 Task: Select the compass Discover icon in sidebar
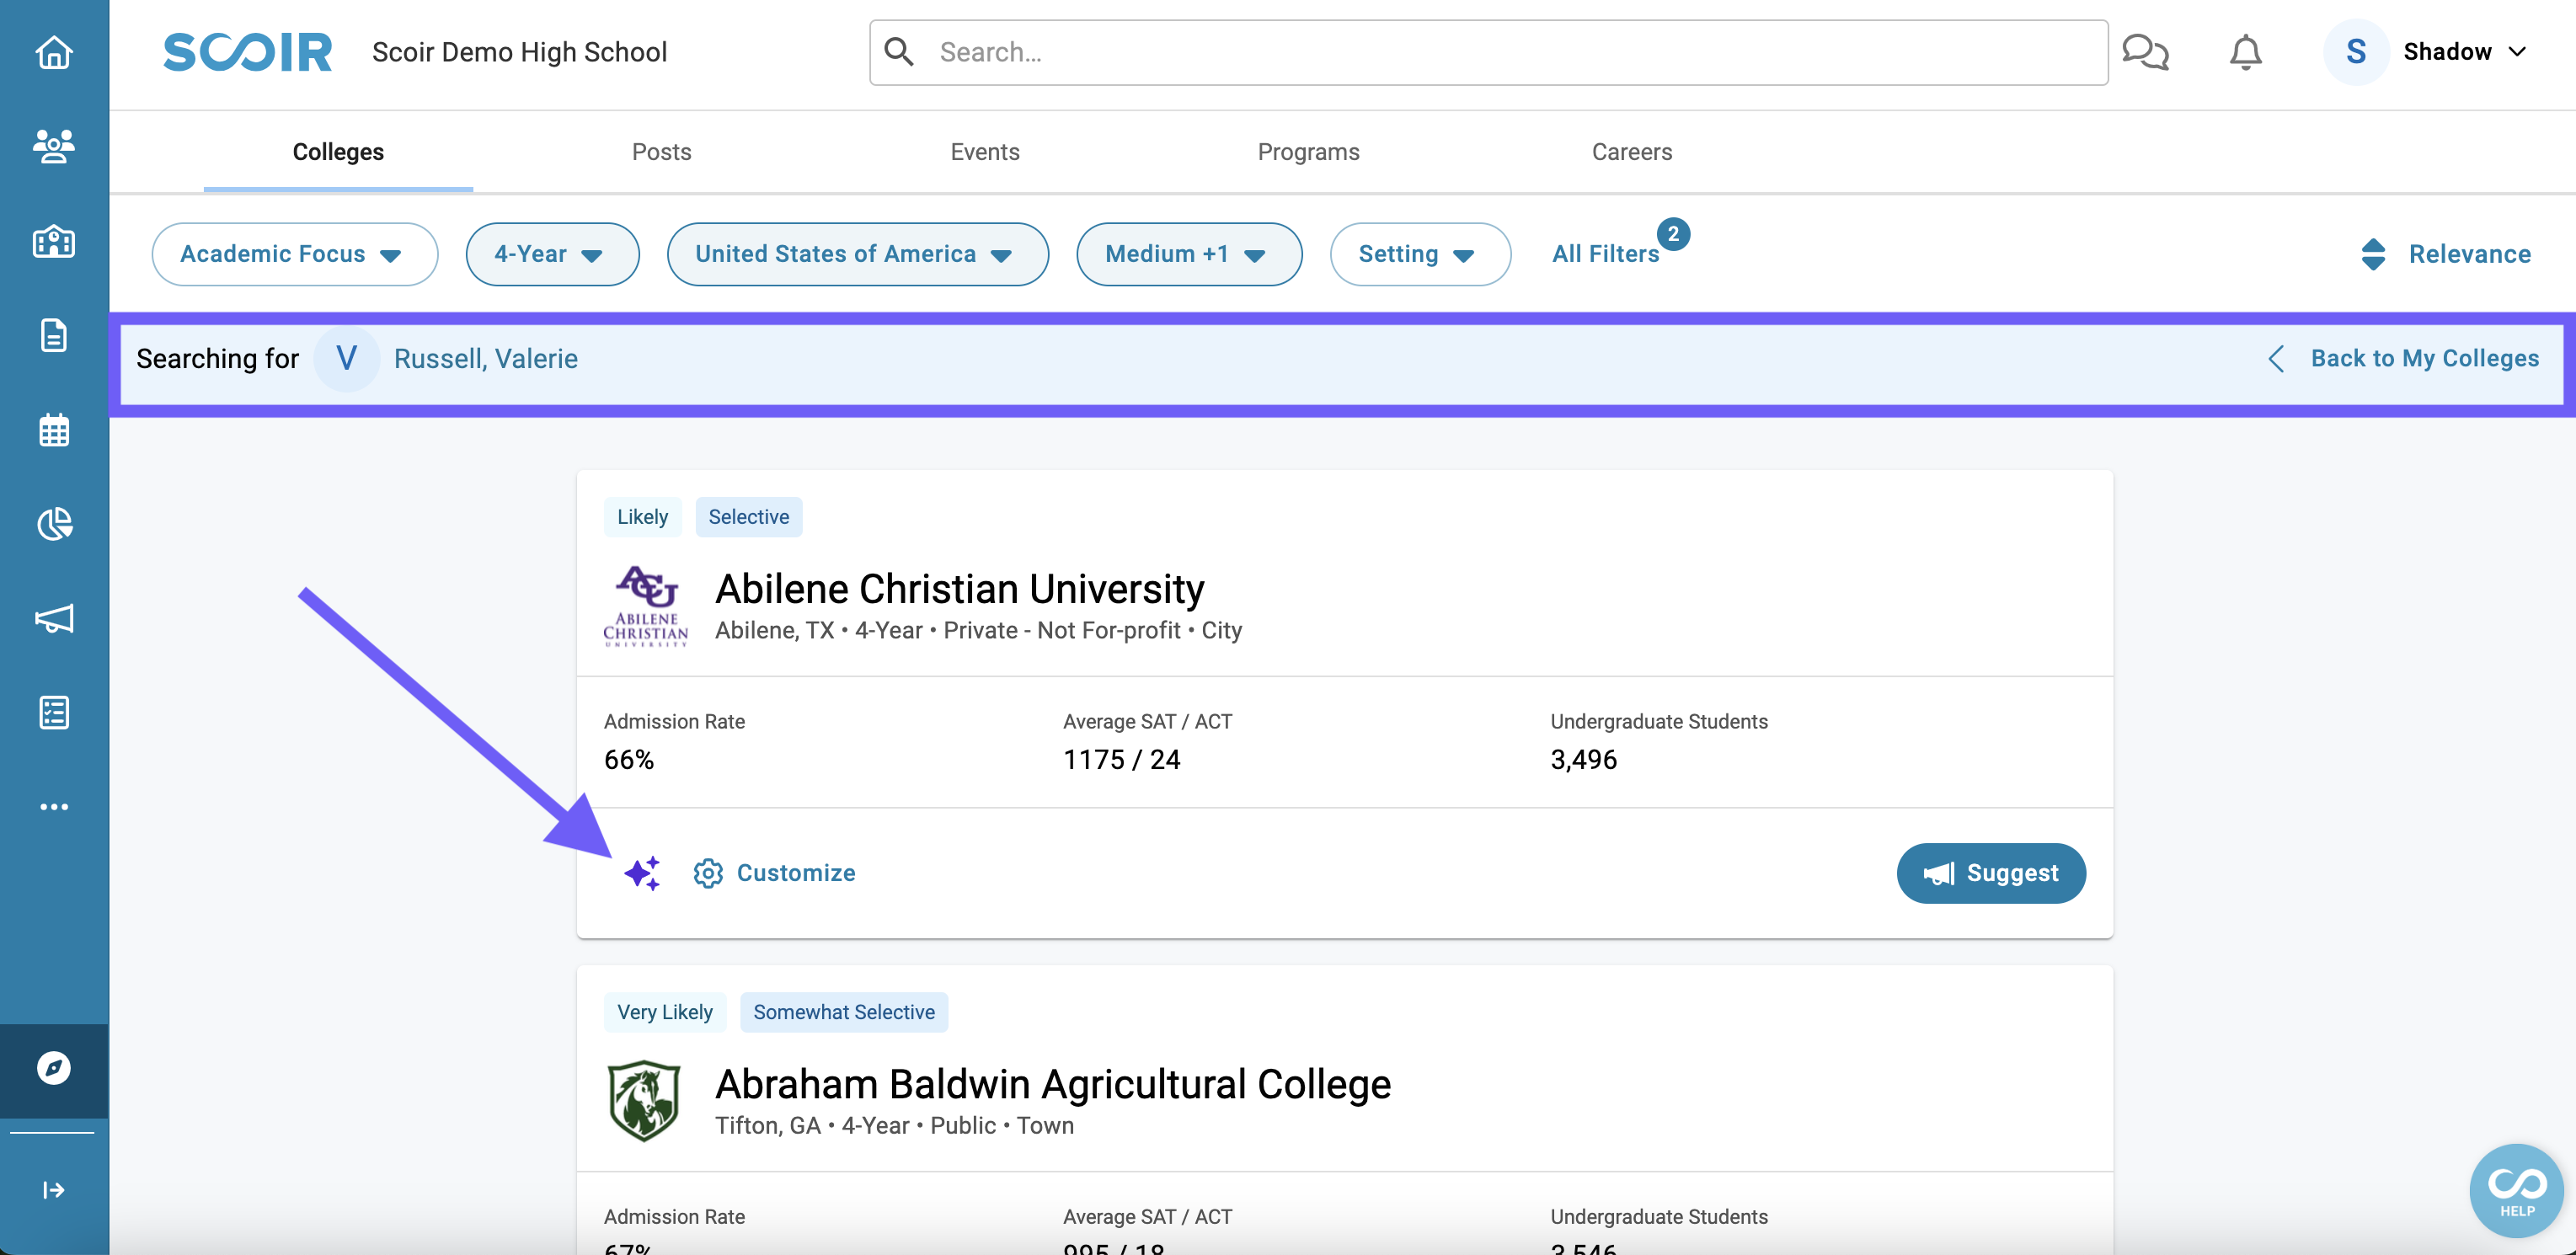click(54, 1068)
